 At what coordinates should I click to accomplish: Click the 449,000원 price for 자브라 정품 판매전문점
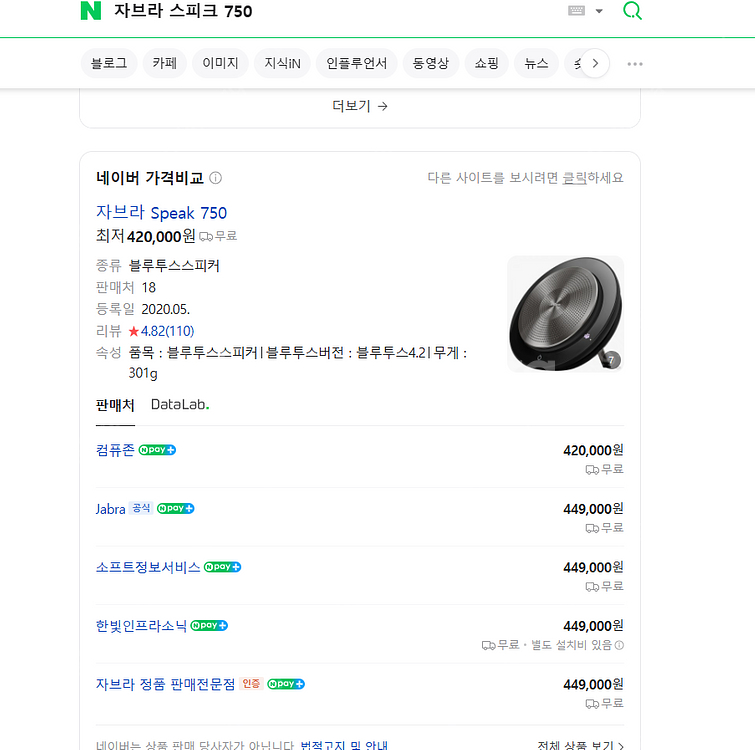click(x=593, y=685)
